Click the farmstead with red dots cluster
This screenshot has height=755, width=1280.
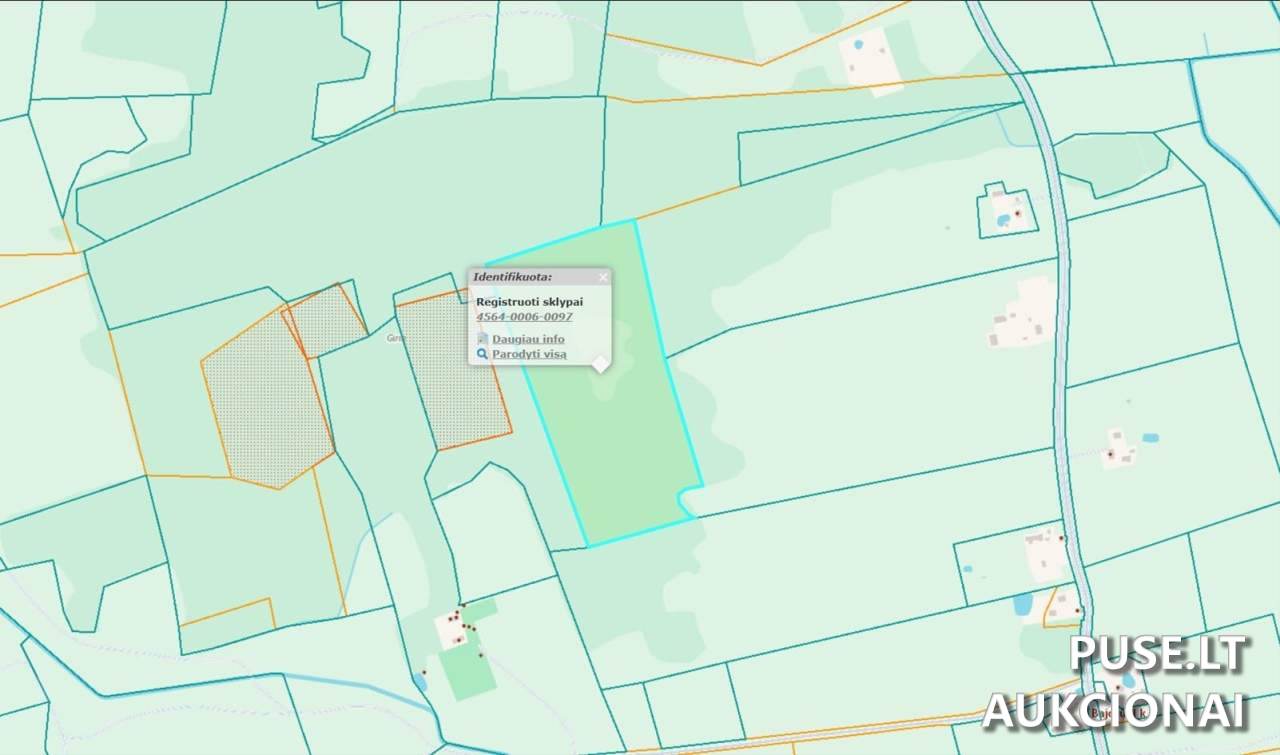[x=453, y=628]
